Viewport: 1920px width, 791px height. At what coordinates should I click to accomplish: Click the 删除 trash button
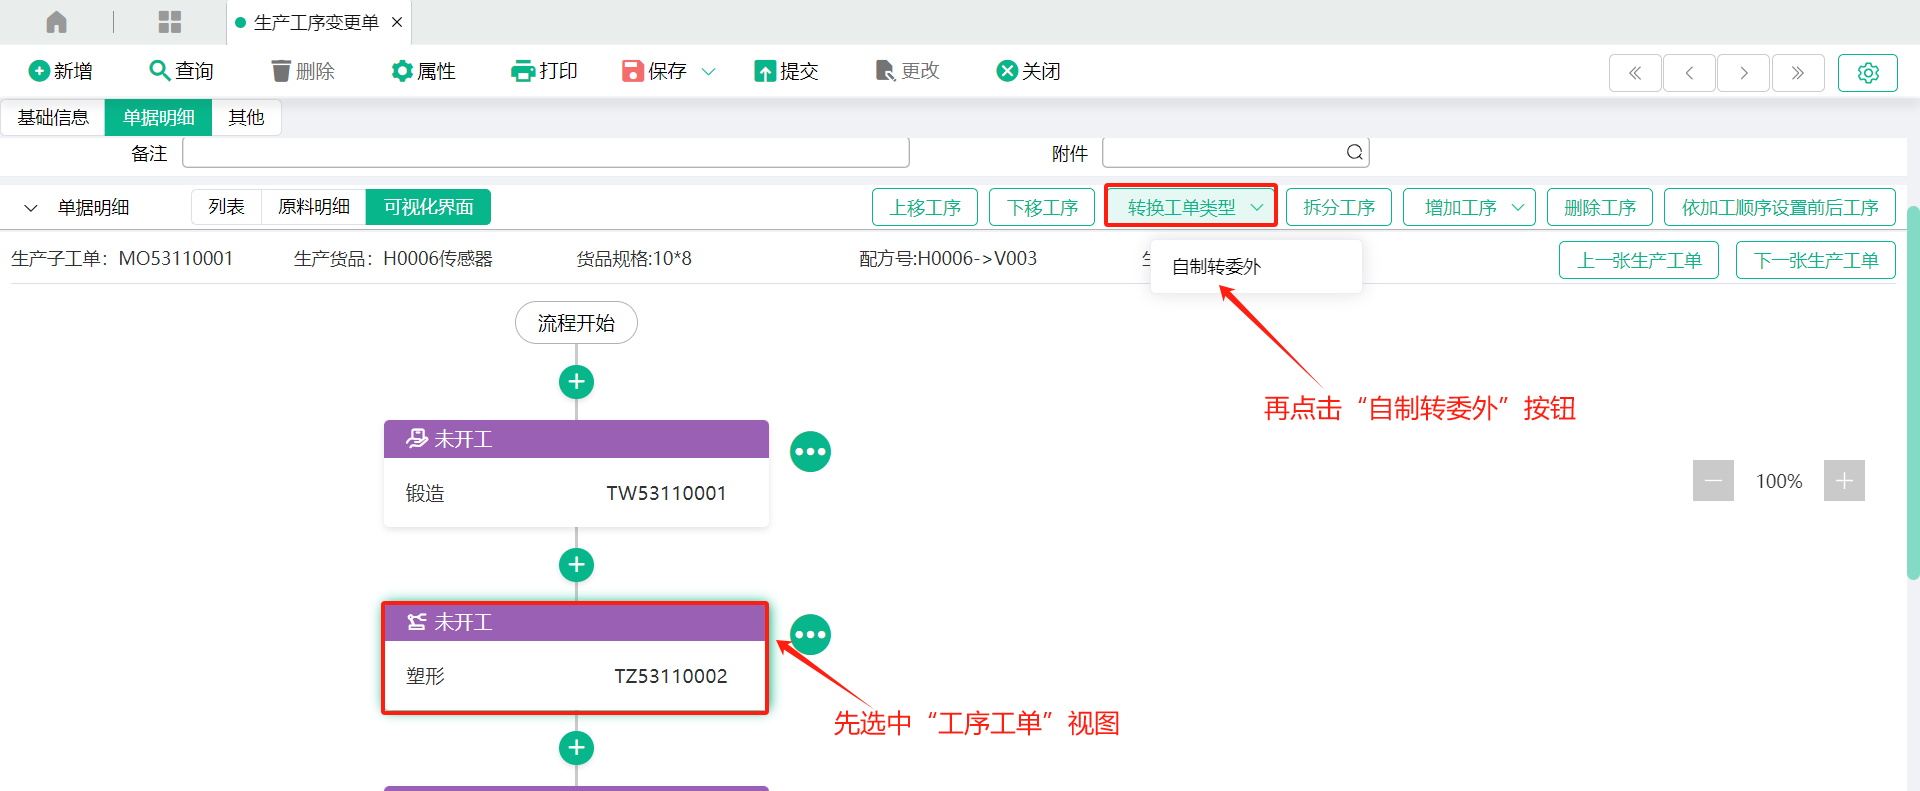point(303,71)
